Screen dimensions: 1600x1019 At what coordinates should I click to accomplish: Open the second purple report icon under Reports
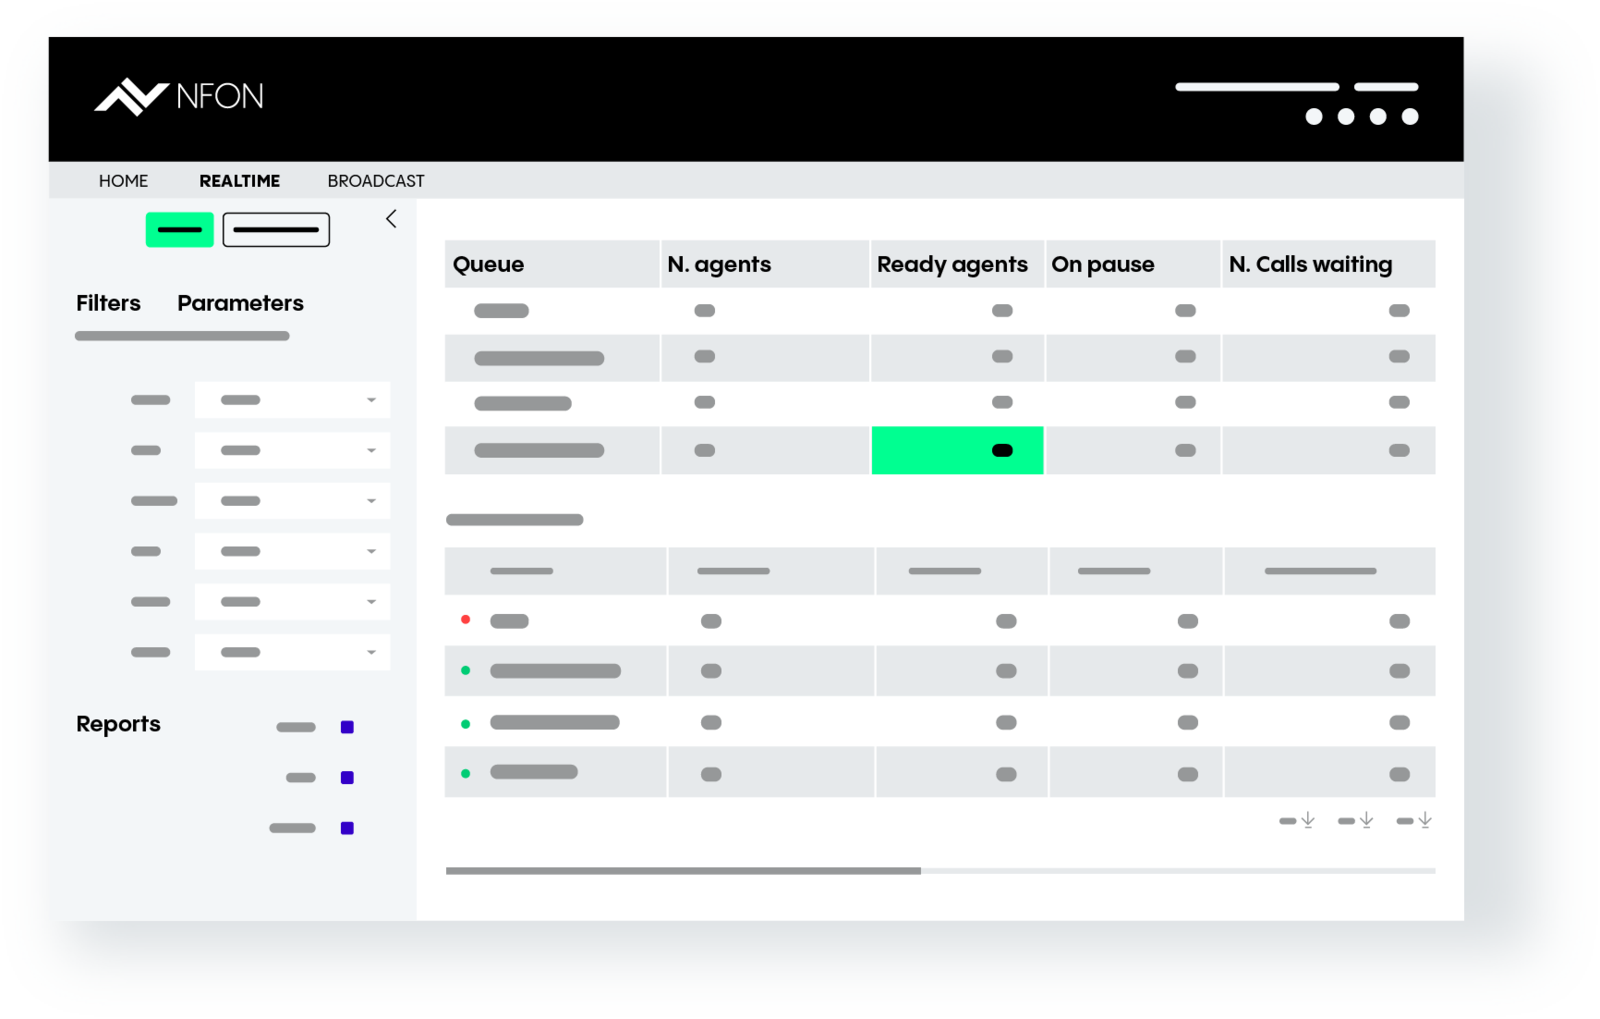(x=347, y=777)
